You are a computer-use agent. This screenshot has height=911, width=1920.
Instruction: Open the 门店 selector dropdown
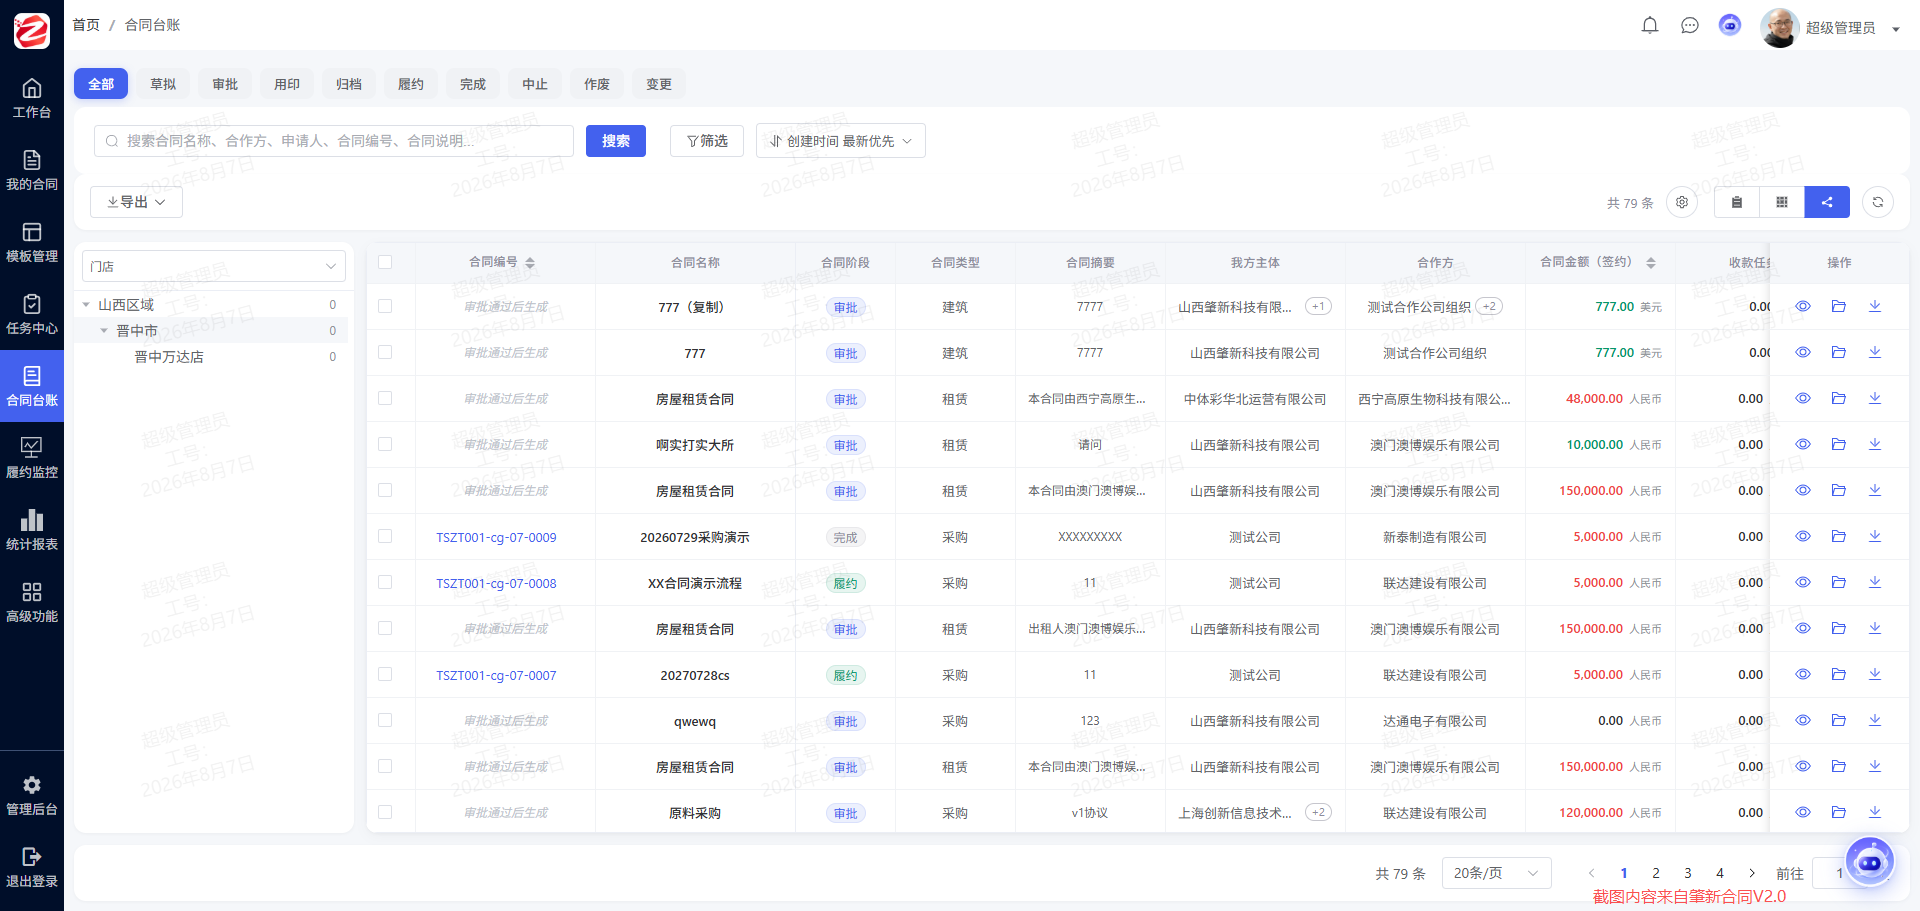point(214,266)
